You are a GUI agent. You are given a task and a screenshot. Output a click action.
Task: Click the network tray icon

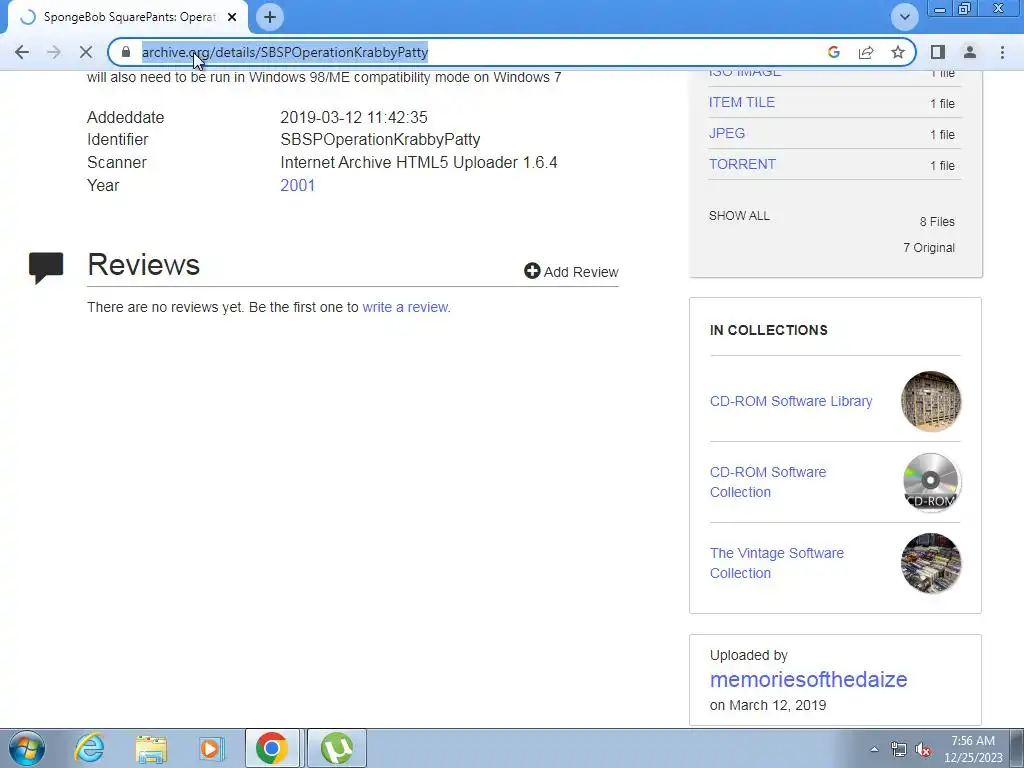click(x=899, y=749)
